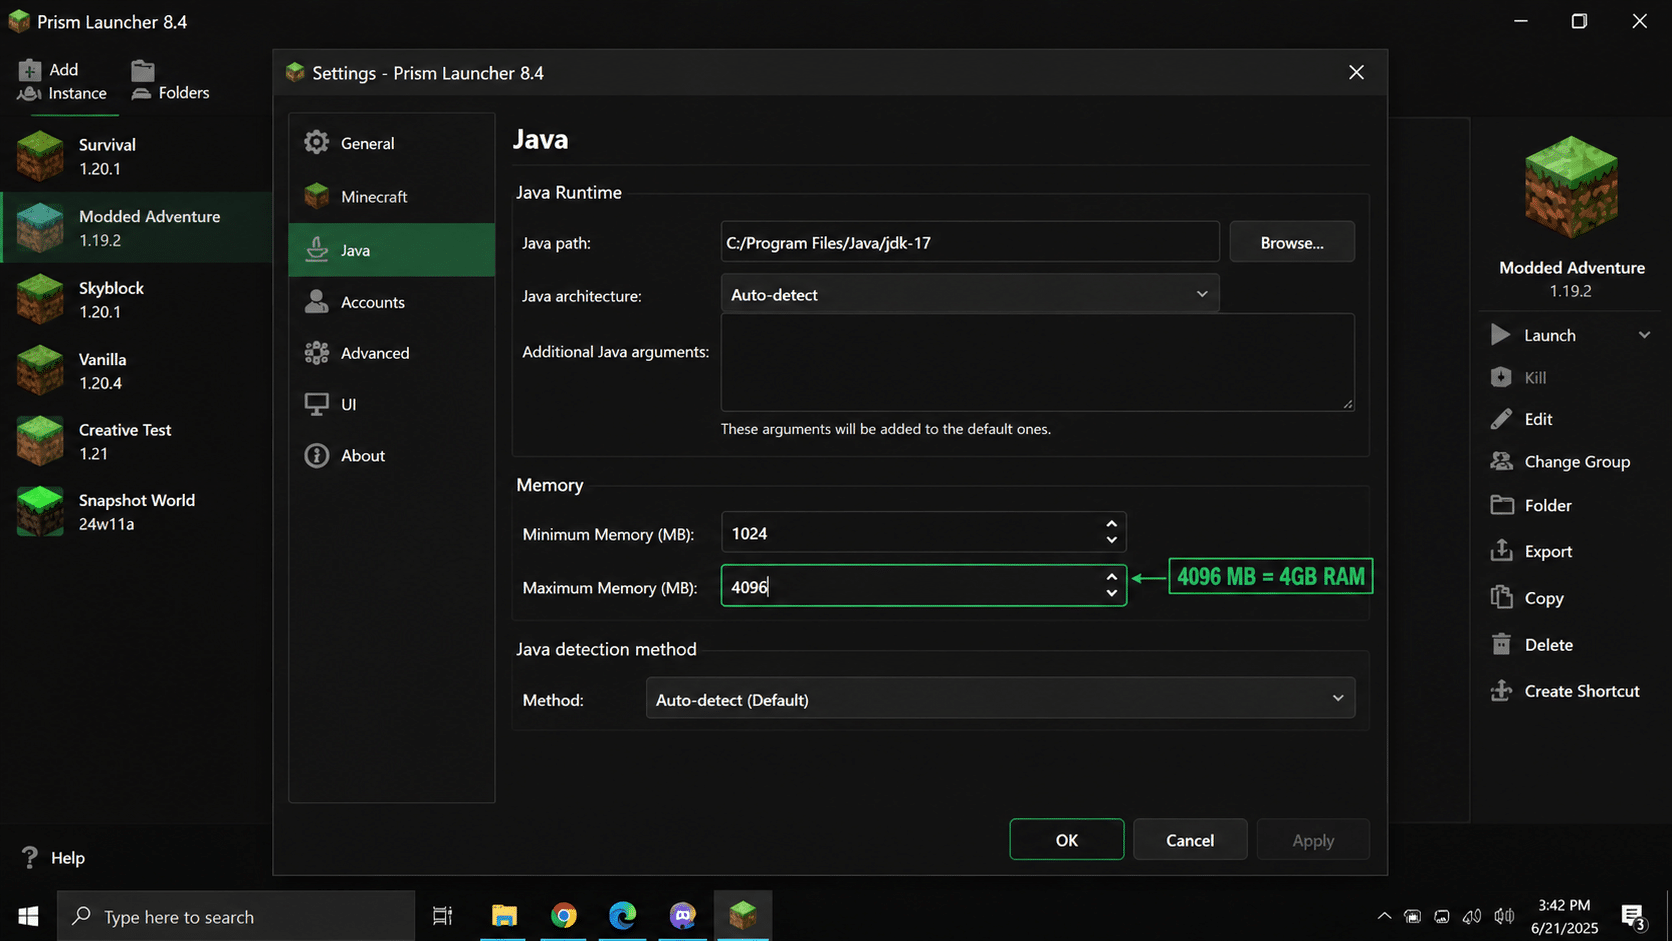Image resolution: width=1672 pixels, height=941 pixels.
Task: Select the Creative Test instance
Action: (136, 441)
